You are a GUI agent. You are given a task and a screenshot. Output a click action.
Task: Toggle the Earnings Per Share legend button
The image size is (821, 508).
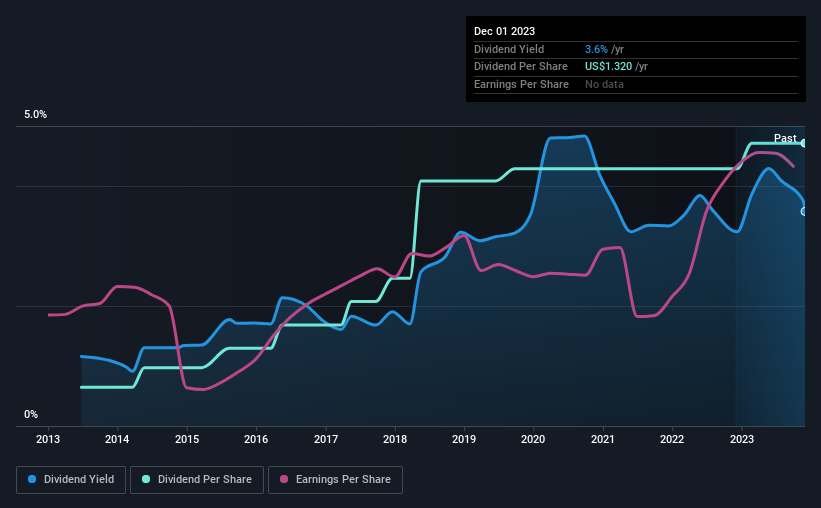tap(335, 480)
